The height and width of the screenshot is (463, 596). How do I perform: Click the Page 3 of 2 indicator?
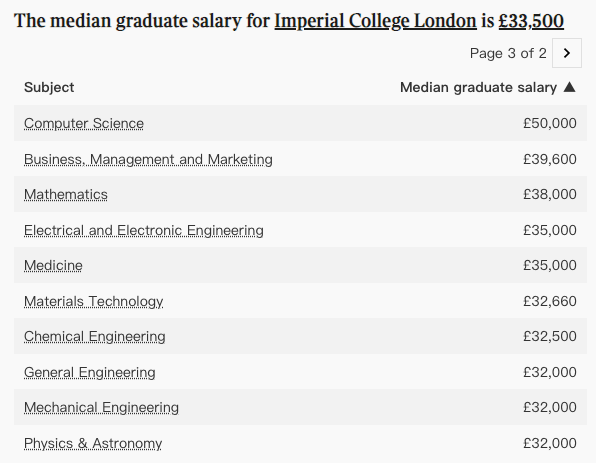[508, 53]
